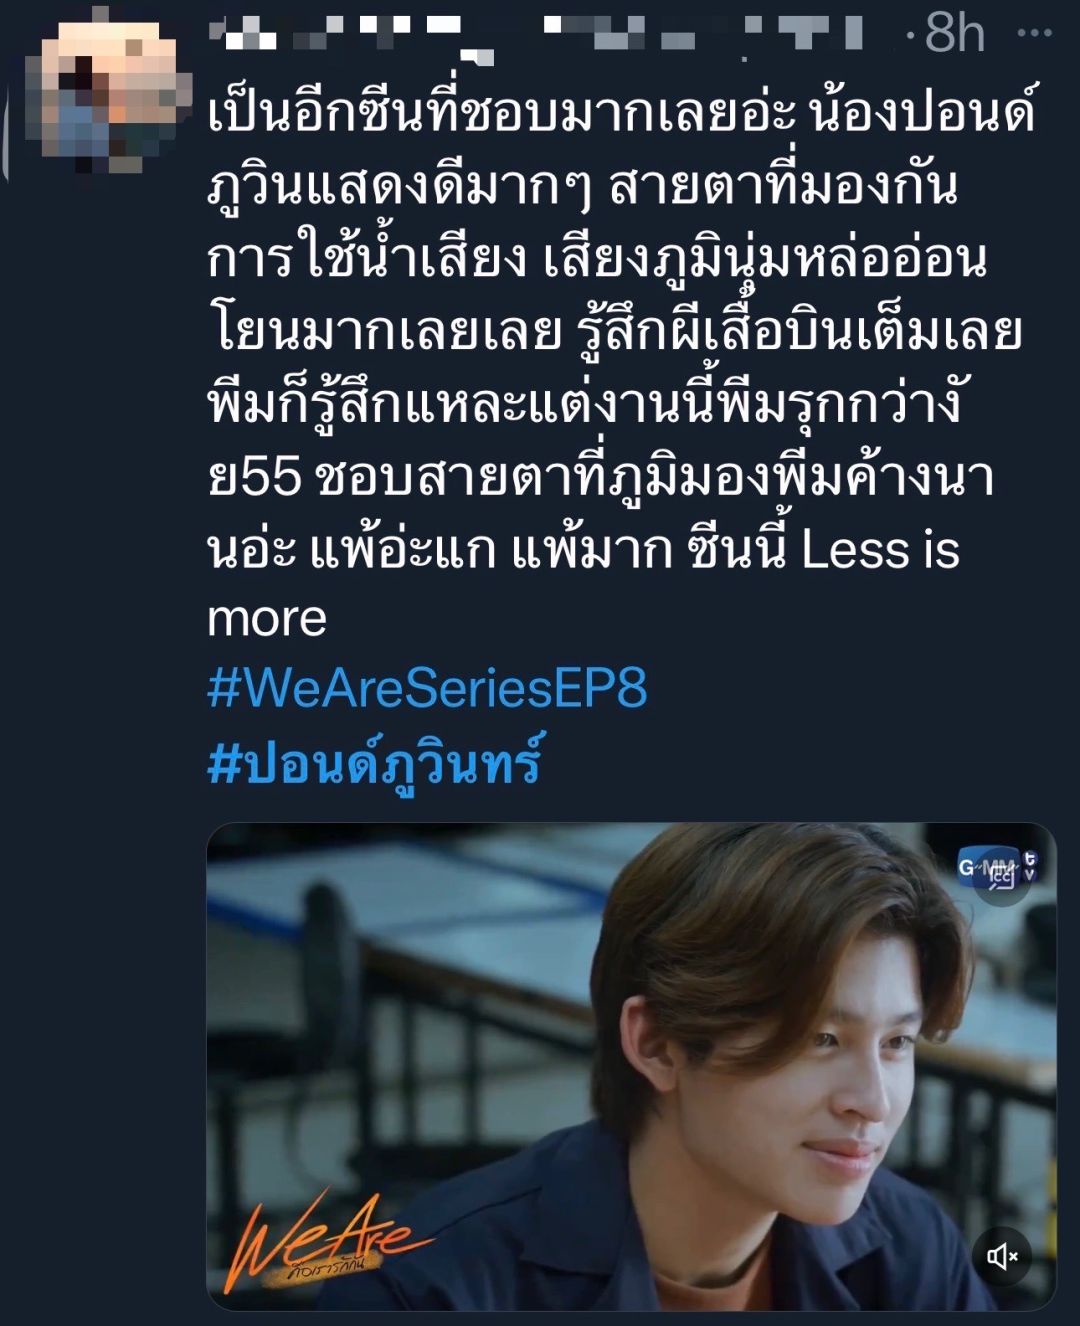Click the tweet line starting with ย55
The height and width of the screenshot is (1326, 1080).
coord(600,476)
